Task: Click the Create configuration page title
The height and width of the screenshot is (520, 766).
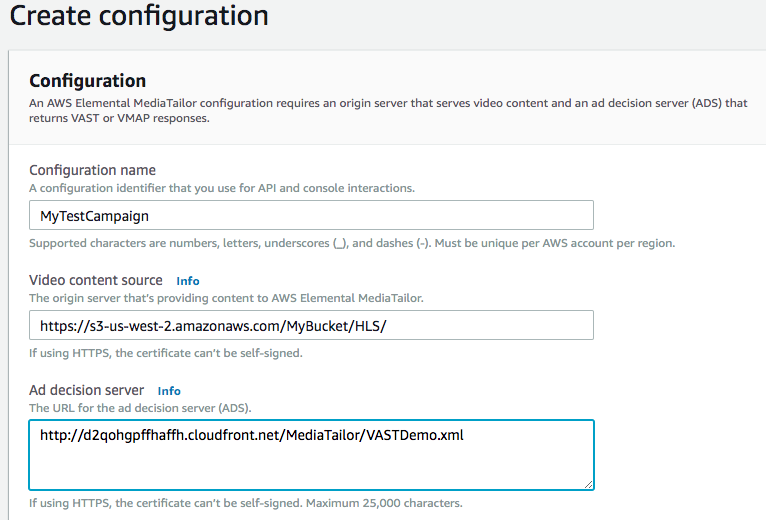Action: 139,16
